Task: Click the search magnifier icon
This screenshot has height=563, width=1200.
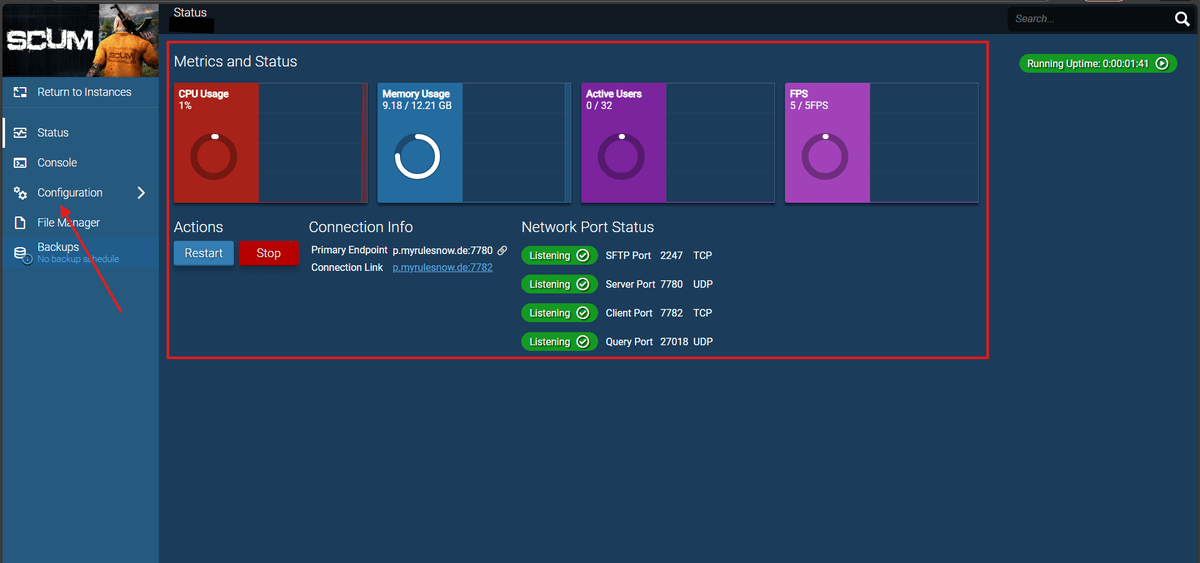Action: coord(1181,19)
